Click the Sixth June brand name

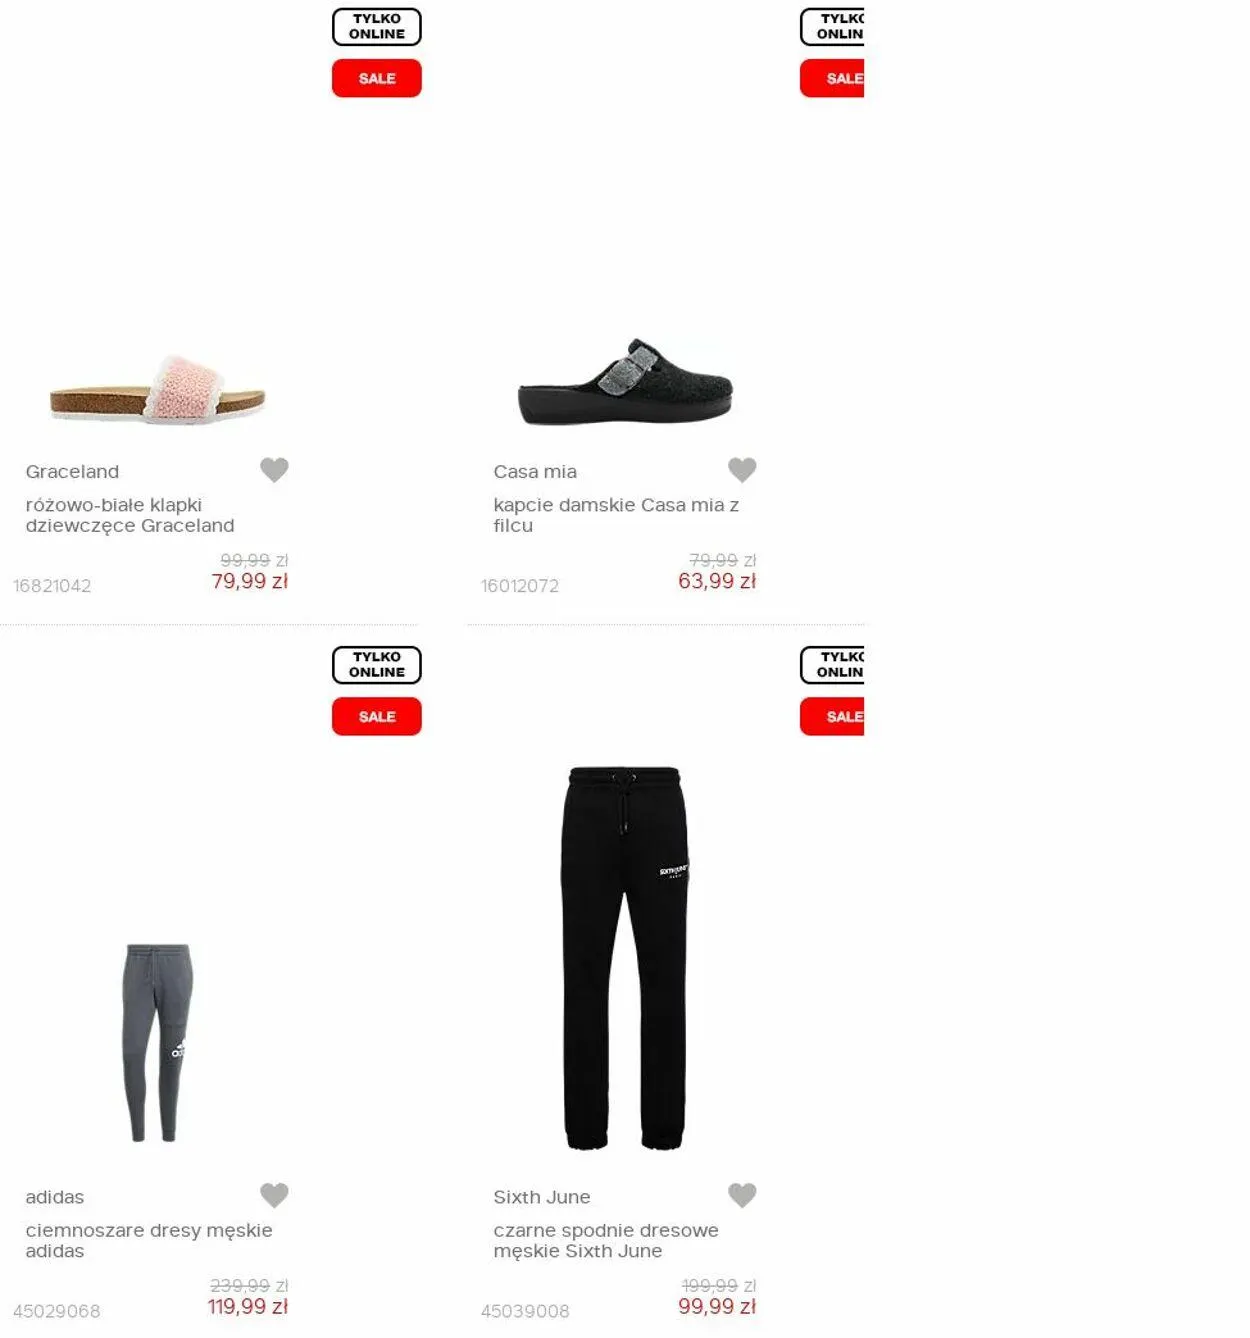coord(542,1197)
